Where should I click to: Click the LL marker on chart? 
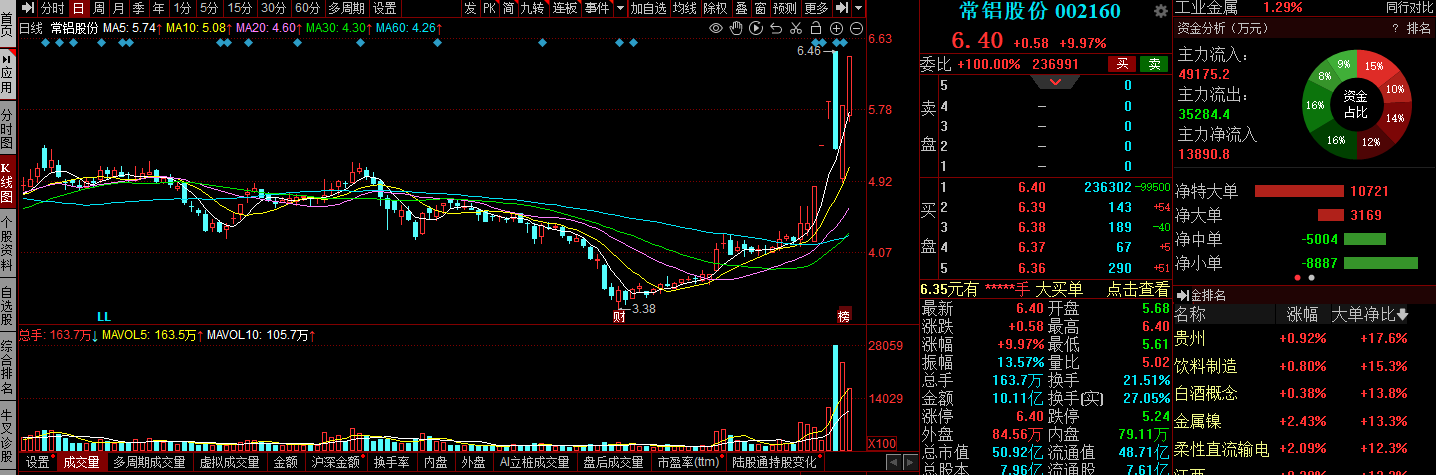pyautogui.click(x=104, y=315)
